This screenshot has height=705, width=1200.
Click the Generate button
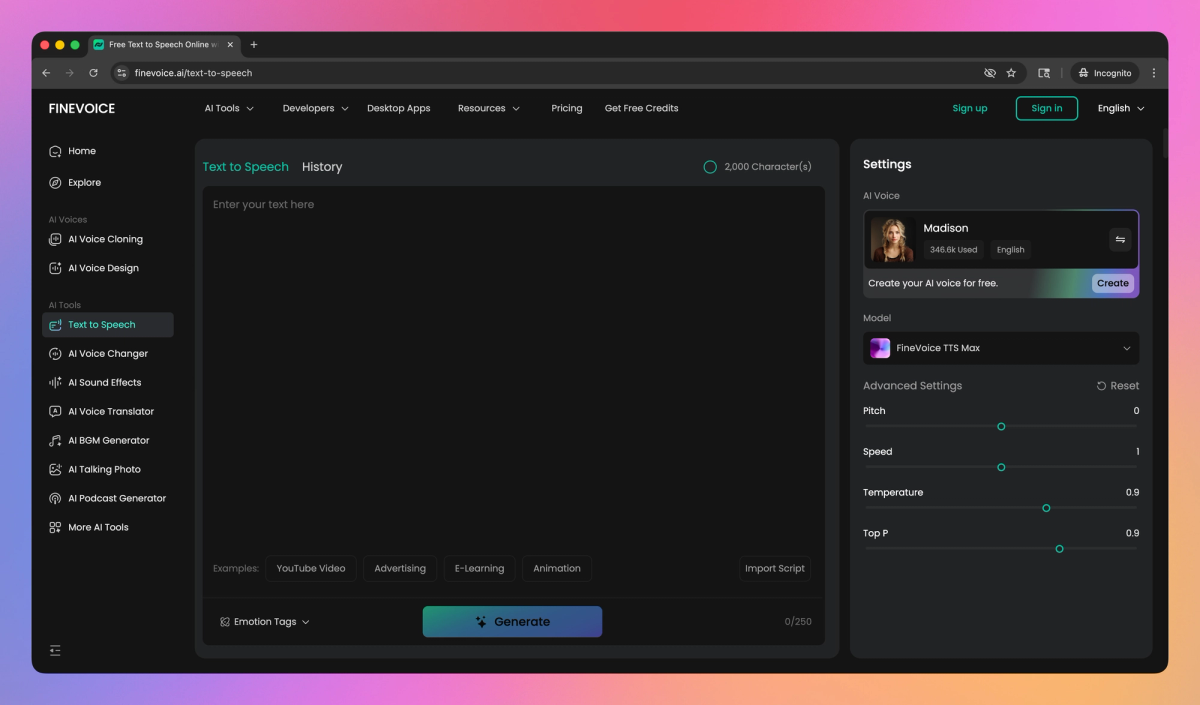click(512, 621)
